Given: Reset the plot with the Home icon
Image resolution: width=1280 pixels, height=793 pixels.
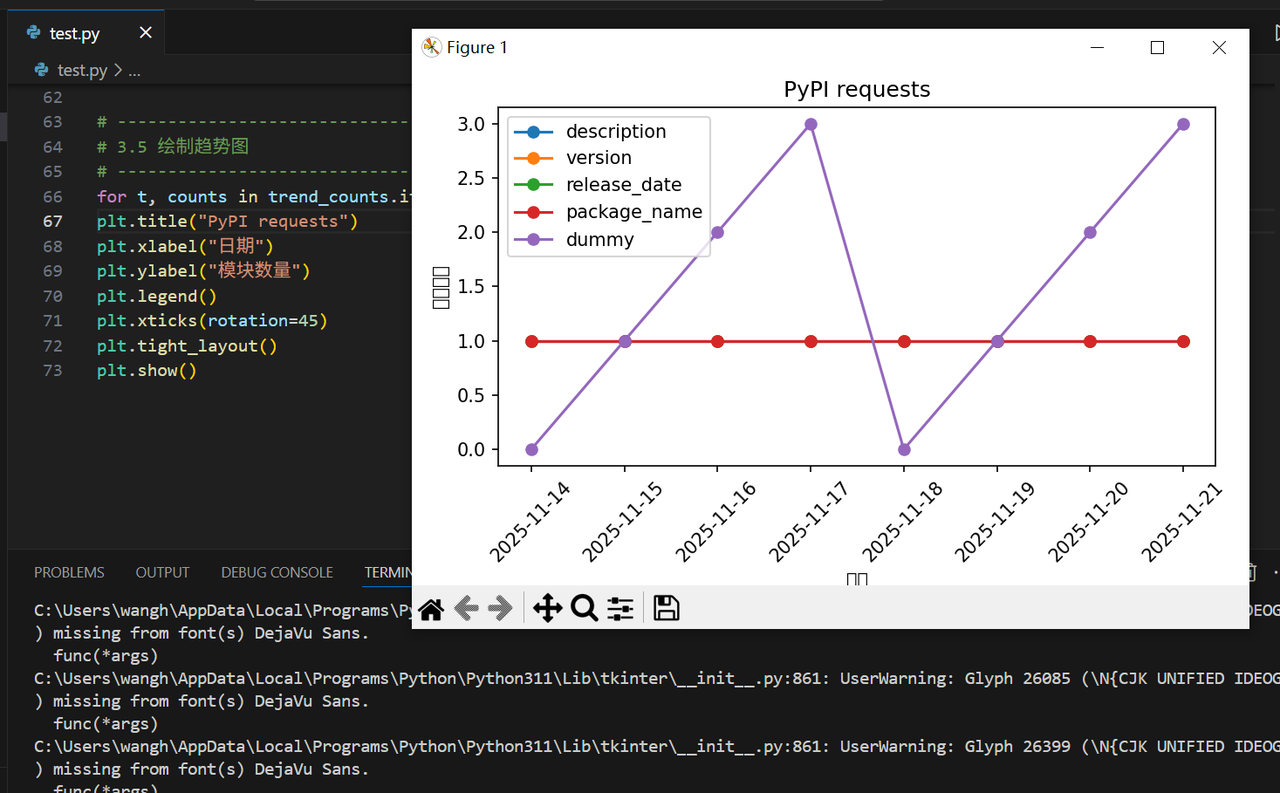Looking at the screenshot, I should click(431, 608).
